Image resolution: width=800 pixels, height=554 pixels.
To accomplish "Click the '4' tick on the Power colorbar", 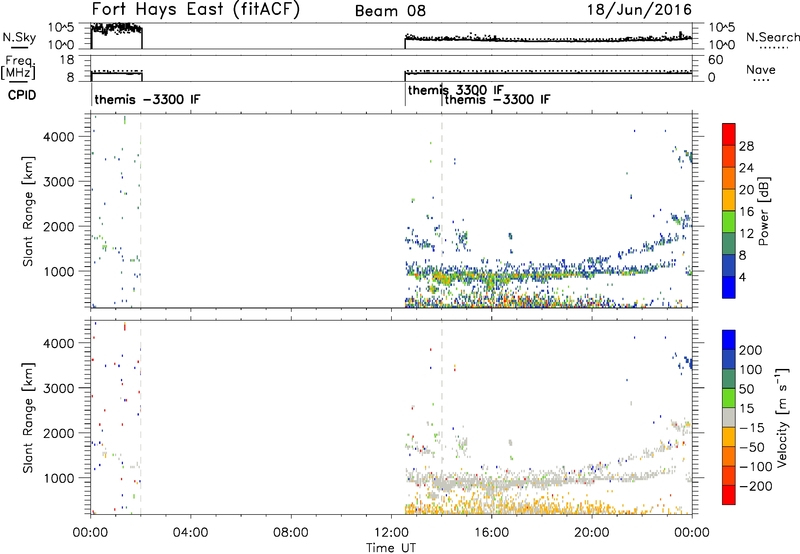I will (743, 277).
